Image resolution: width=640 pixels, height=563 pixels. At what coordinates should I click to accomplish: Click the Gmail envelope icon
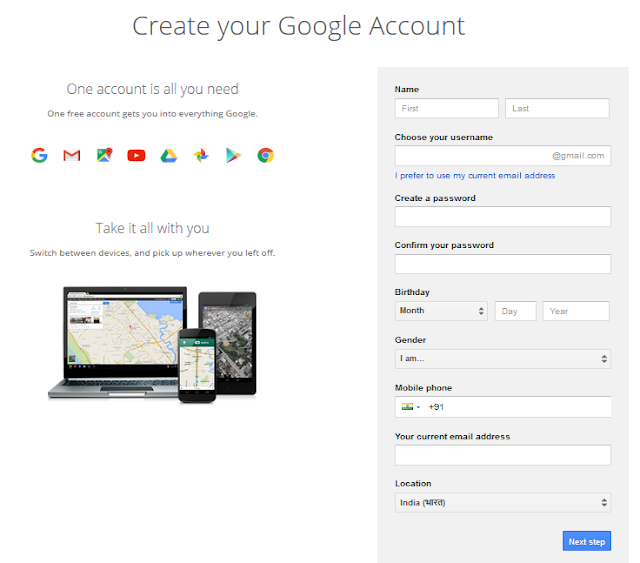72,155
